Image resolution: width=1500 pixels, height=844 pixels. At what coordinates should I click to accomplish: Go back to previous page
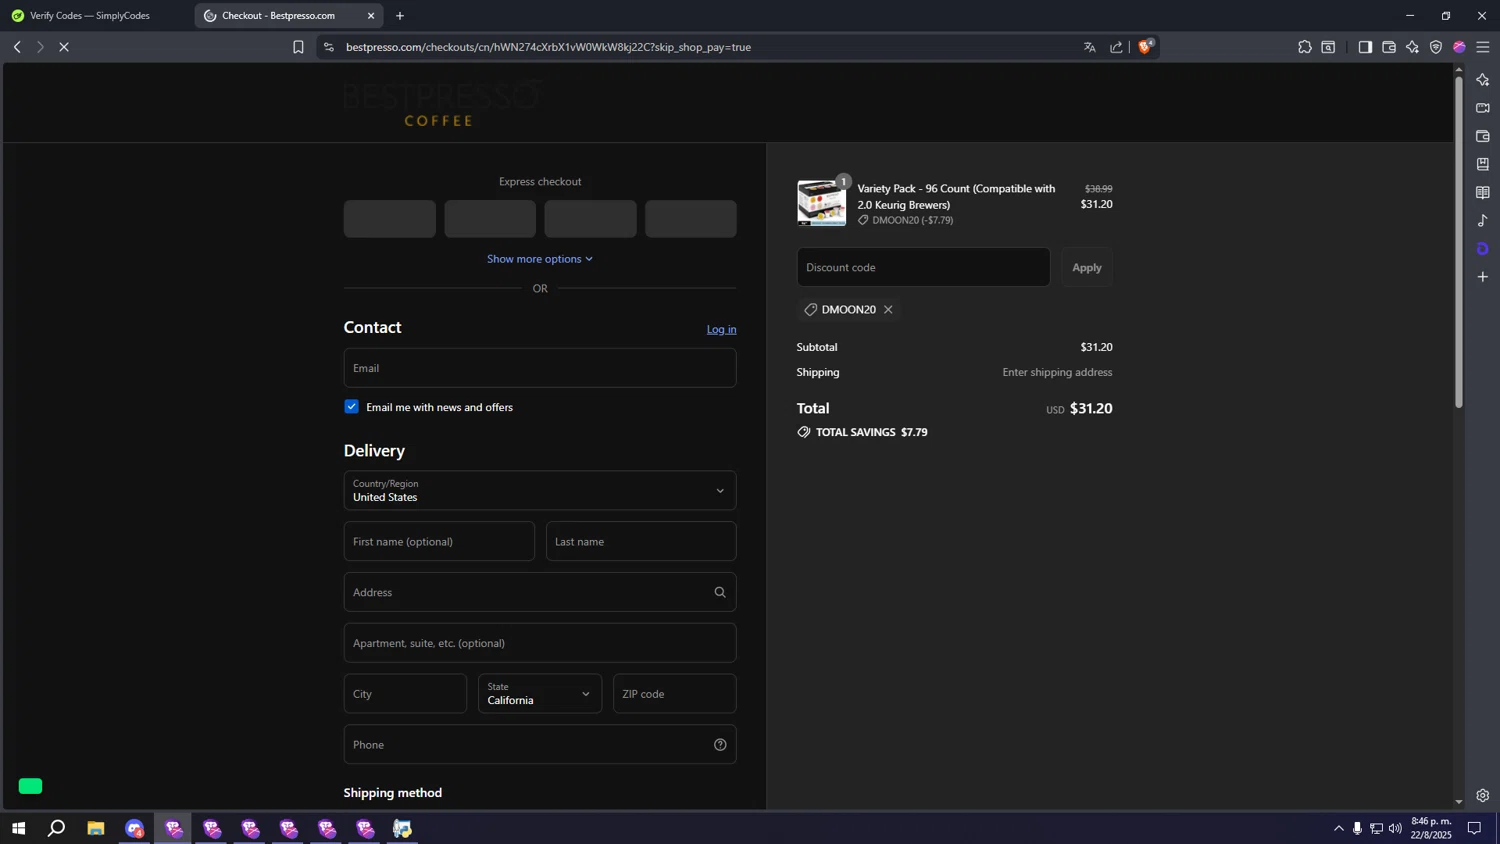point(17,47)
